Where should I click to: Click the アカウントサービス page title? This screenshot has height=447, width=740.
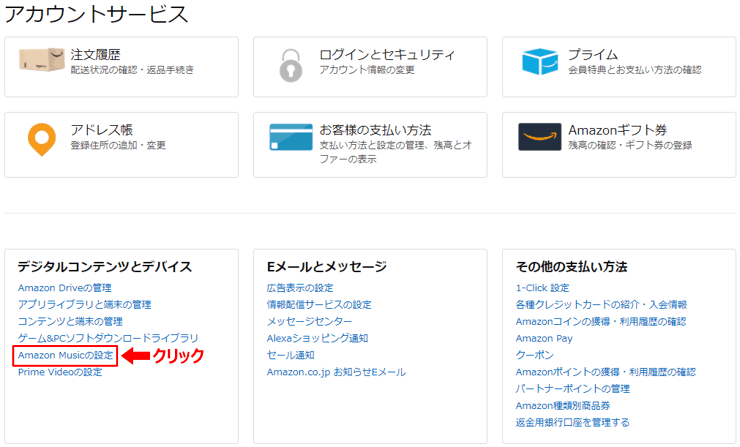tap(97, 14)
